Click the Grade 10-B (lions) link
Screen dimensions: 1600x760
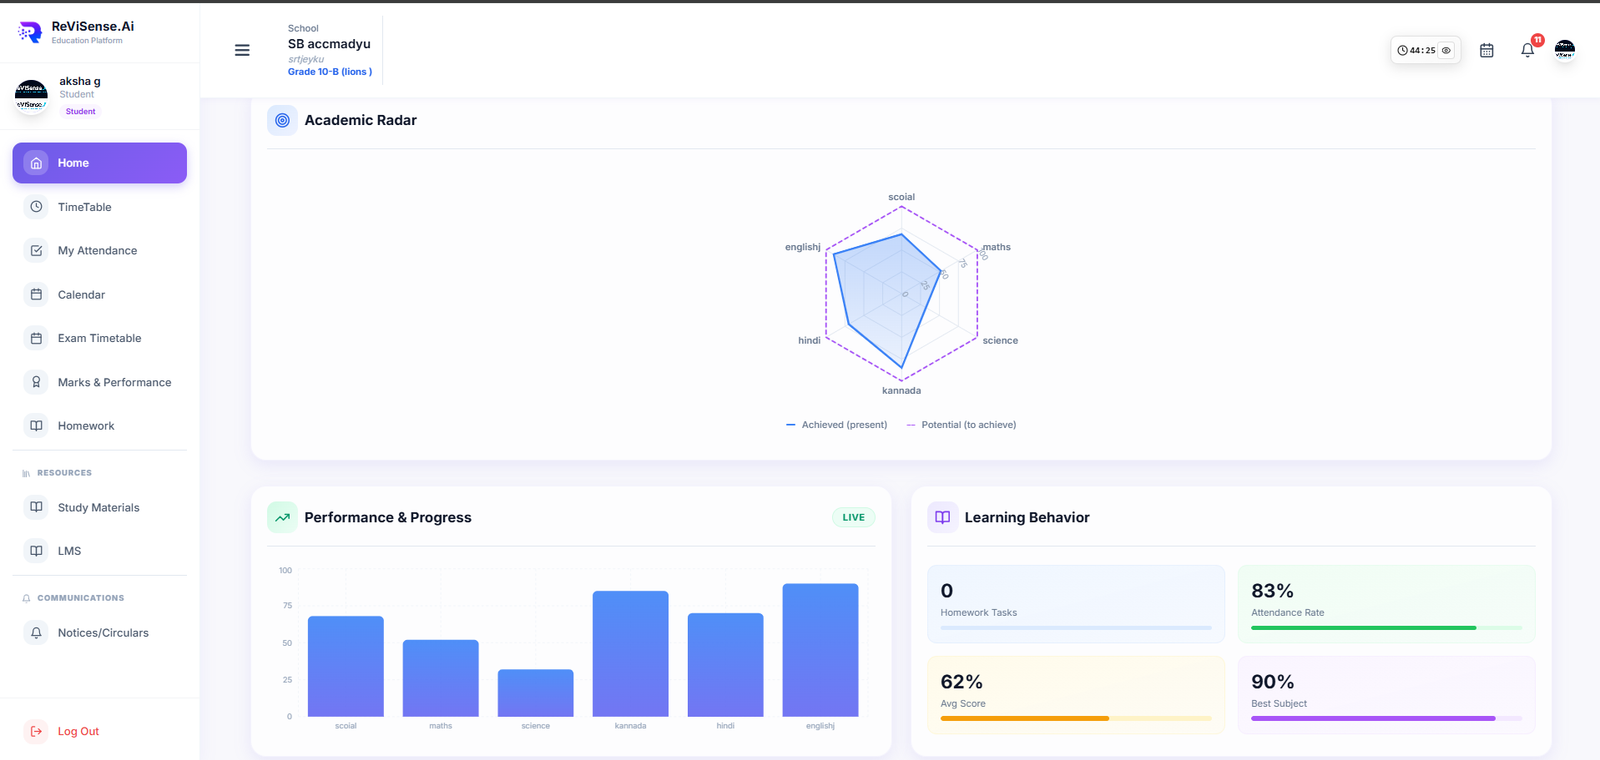click(330, 72)
